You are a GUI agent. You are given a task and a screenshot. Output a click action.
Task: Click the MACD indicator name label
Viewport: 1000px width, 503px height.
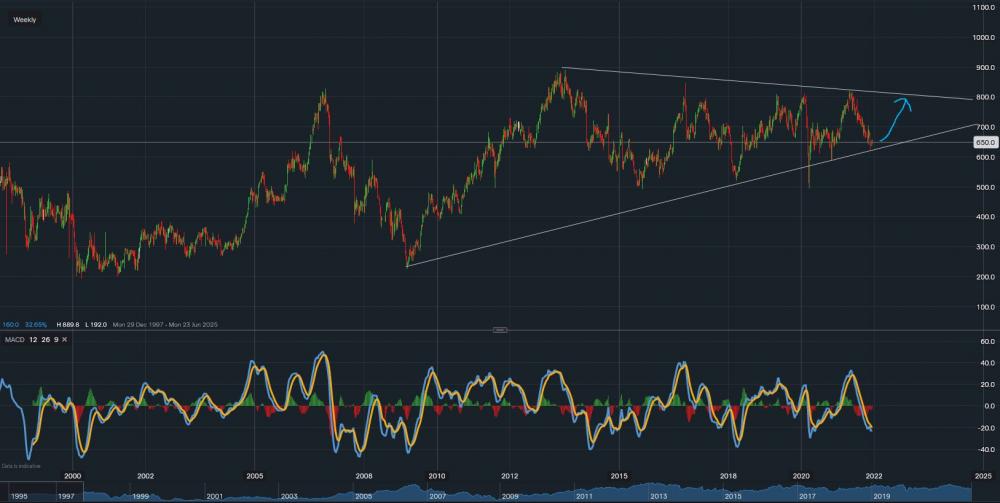pos(16,340)
